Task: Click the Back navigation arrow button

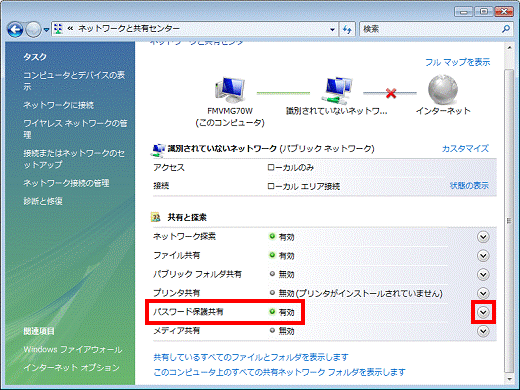Action: [15, 30]
